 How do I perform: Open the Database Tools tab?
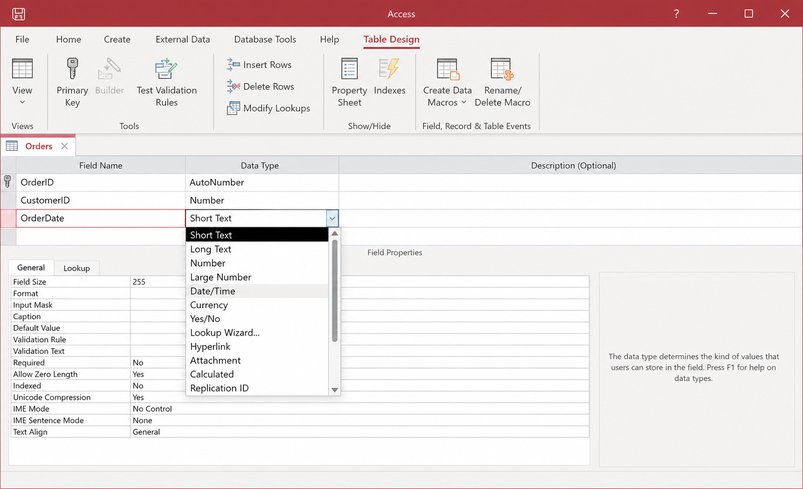click(265, 39)
